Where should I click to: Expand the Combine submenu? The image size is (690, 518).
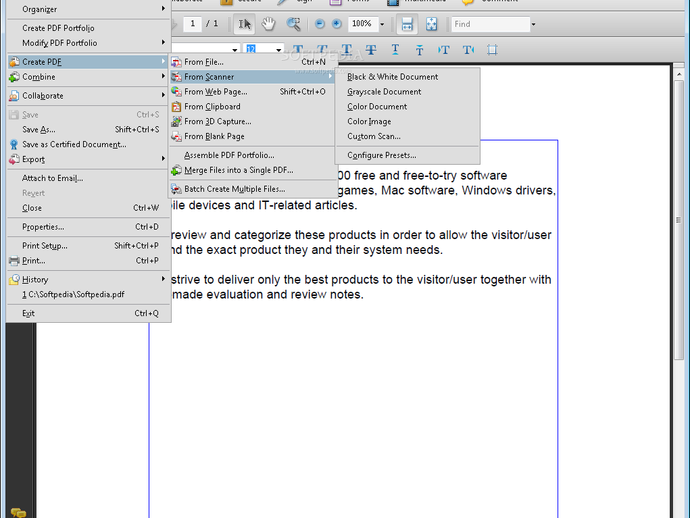(x=88, y=77)
